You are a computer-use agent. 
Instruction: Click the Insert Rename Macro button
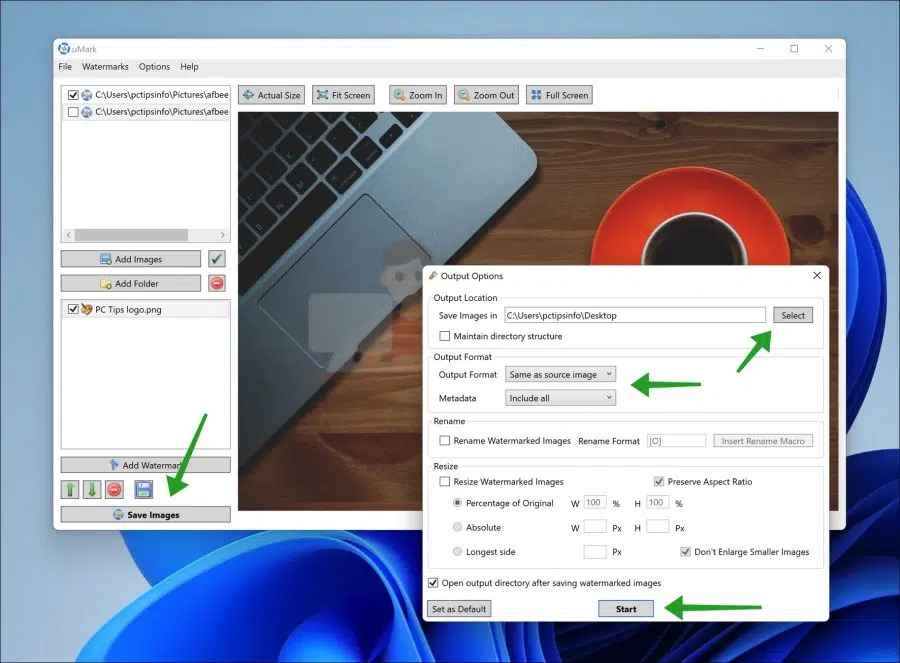[x=763, y=441]
